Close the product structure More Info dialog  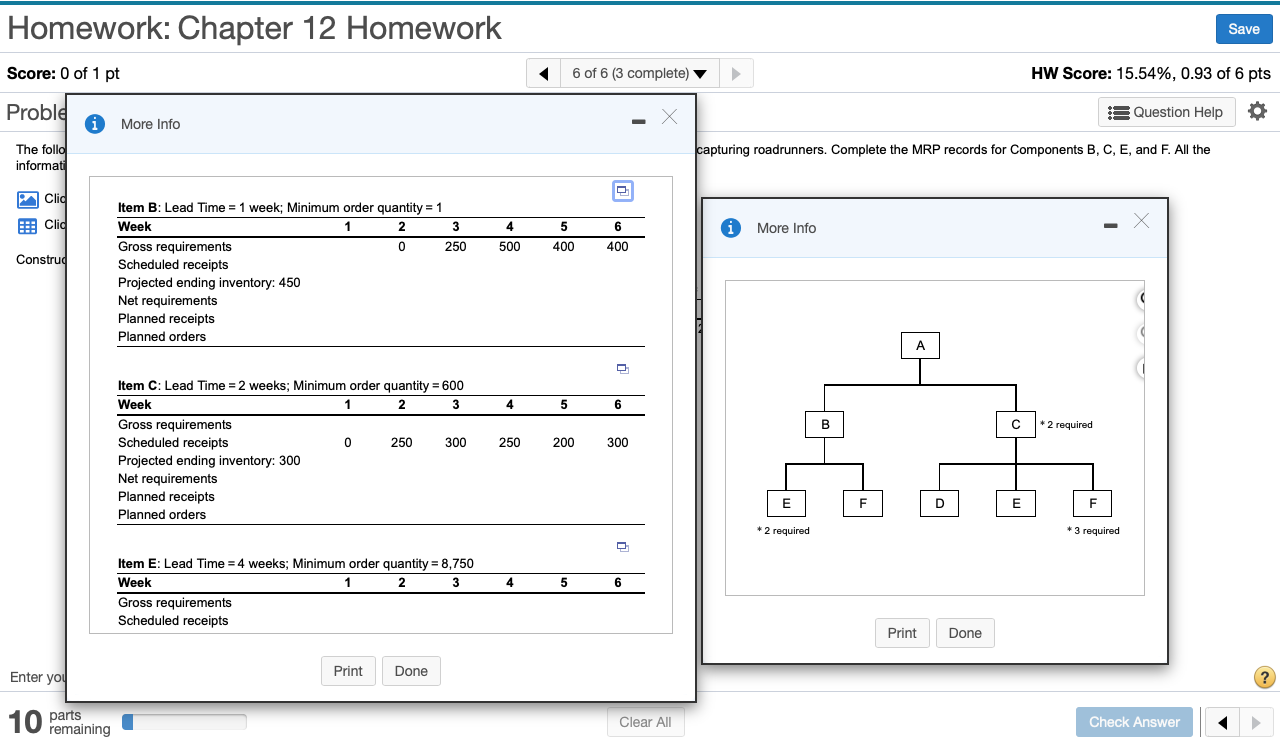coord(1141,221)
